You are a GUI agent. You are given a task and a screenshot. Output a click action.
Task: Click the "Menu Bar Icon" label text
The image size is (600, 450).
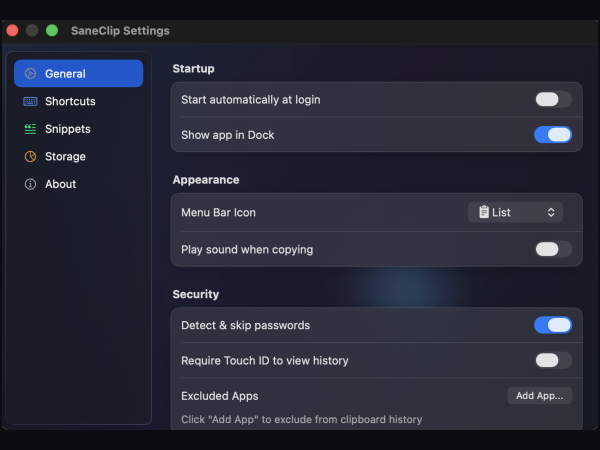[x=218, y=212]
